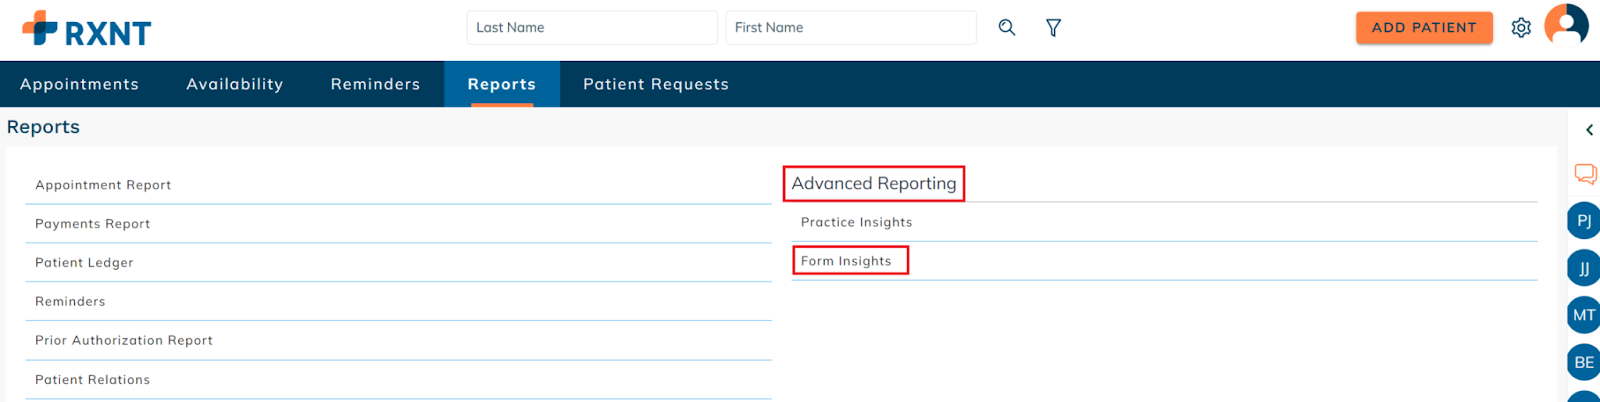Open the Payments Report

coord(398,224)
